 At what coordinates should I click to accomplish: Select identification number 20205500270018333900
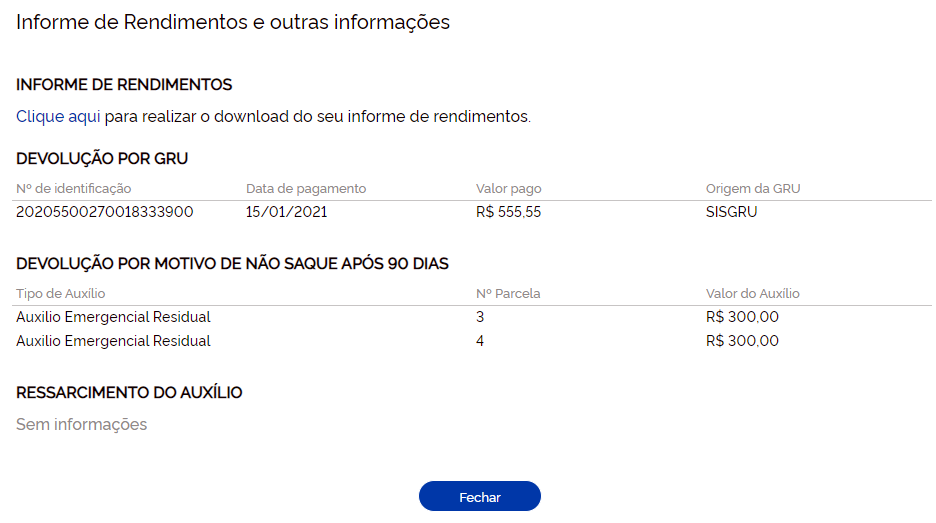[105, 212]
